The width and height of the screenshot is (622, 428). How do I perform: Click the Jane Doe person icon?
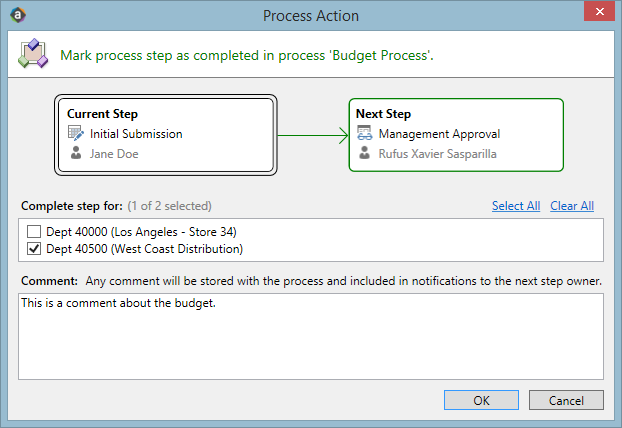click(x=75, y=154)
